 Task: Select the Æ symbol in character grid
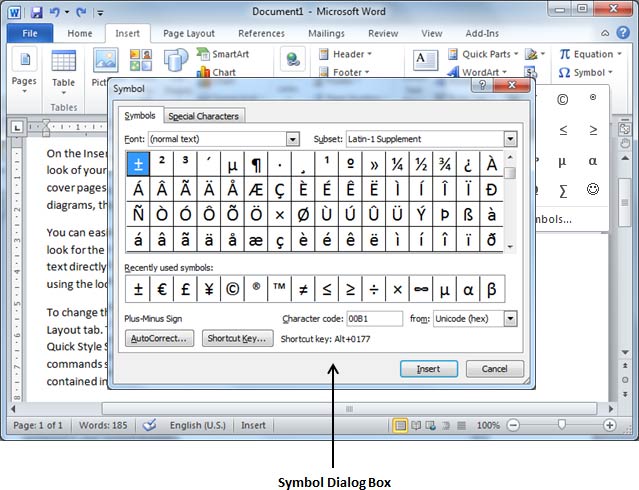click(256, 190)
